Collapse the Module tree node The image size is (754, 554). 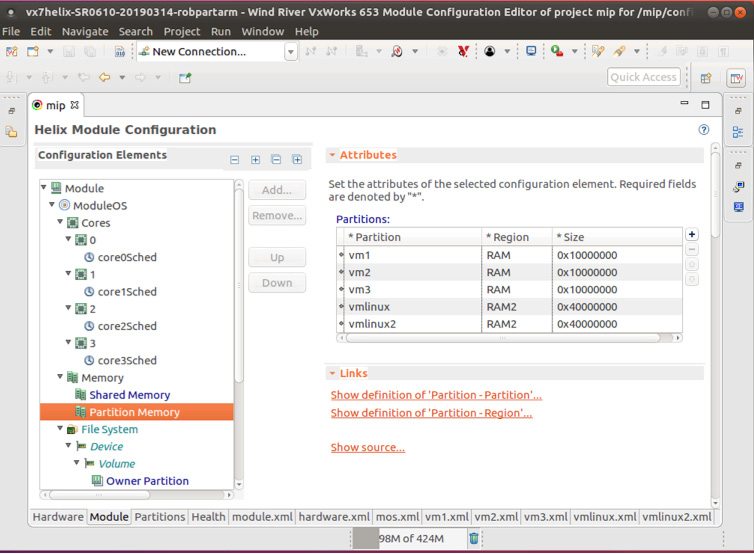tap(44, 187)
